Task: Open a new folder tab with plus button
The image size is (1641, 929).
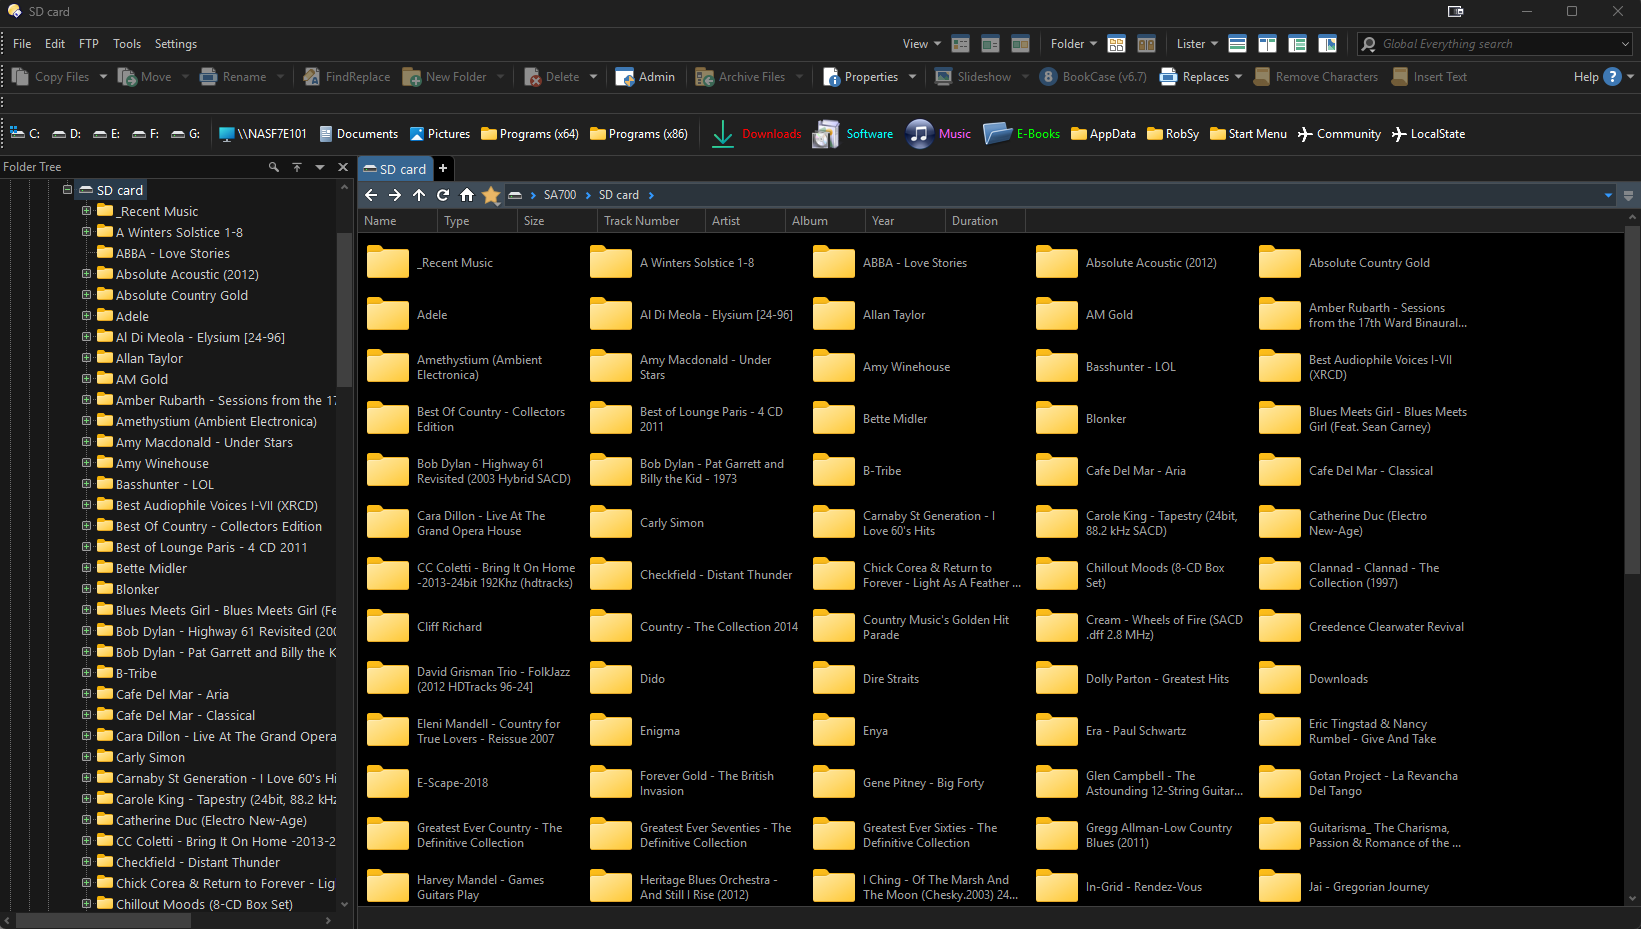Action: click(443, 168)
